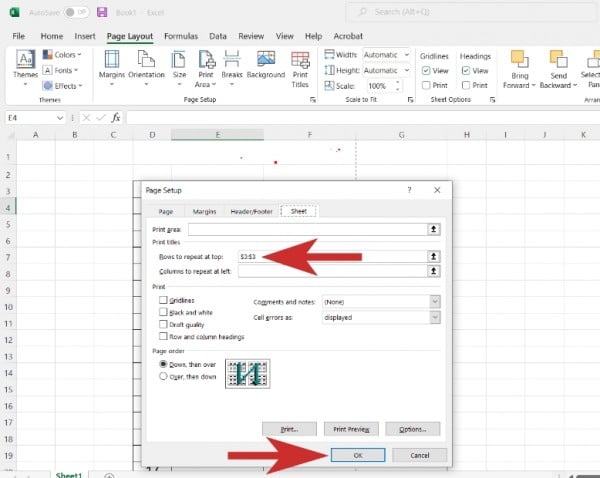The height and width of the screenshot is (478, 600).
Task: Switch to the Formulas ribbon tab
Action: [x=181, y=36]
